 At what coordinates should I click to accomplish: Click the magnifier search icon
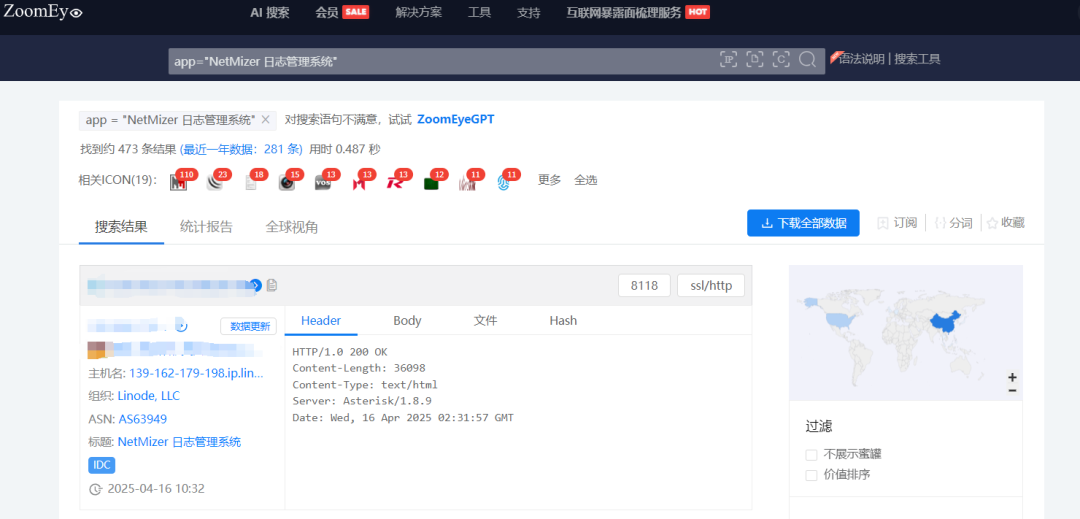coord(807,59)
